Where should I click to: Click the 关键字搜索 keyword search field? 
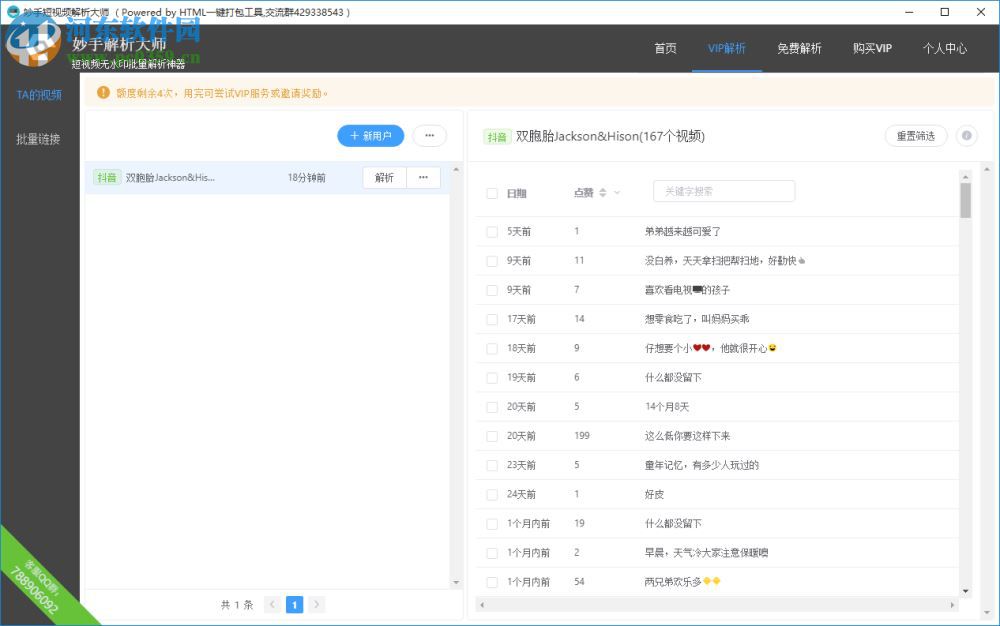[723, 190]
